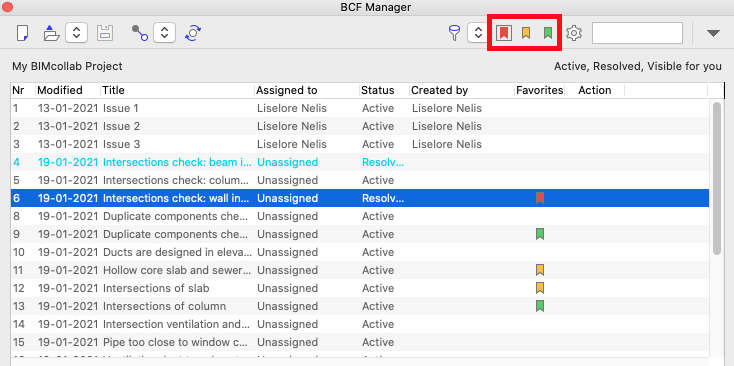The image size is (734, 366).
Task: Select Ducts are designed in elevation row
Action: coord(360,252)
